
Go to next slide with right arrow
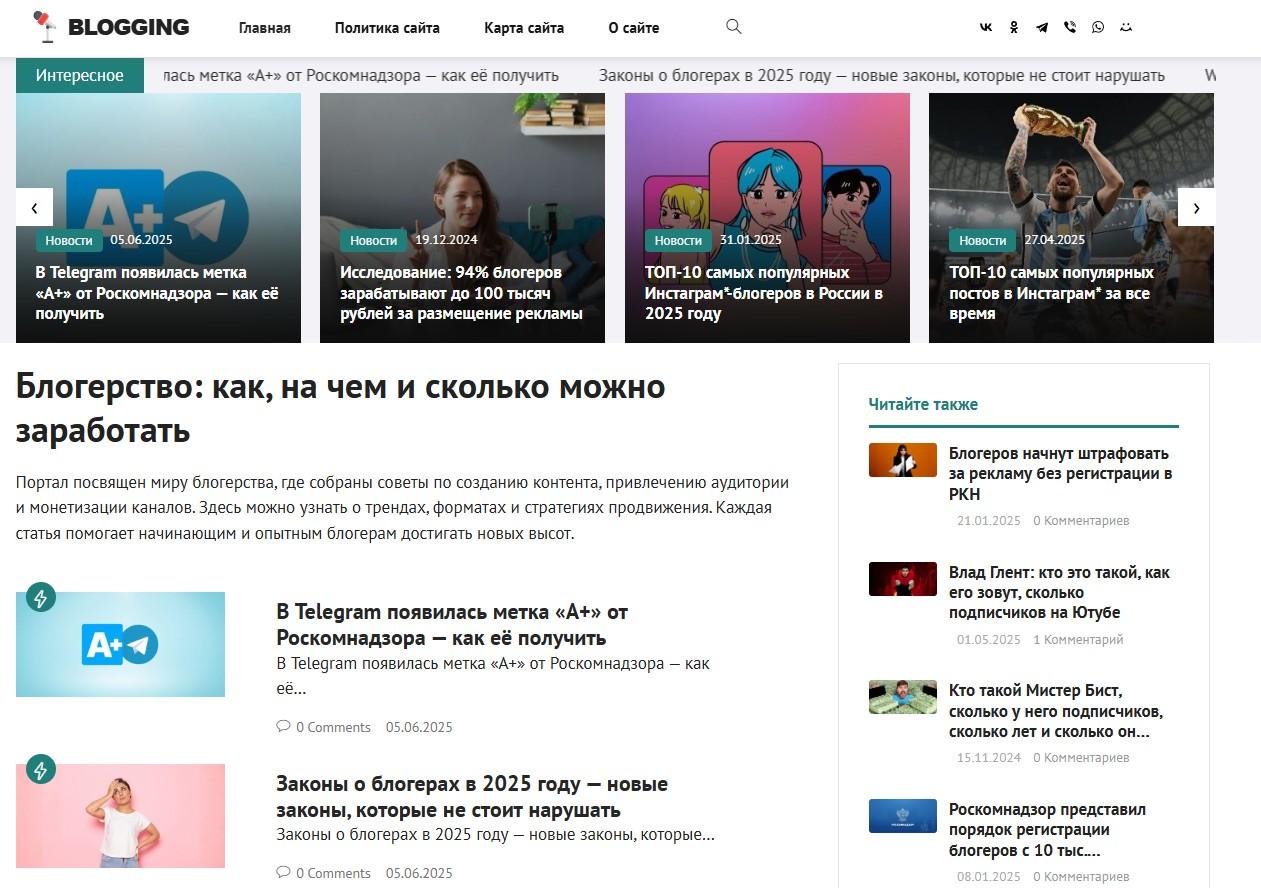point(1196,207)
